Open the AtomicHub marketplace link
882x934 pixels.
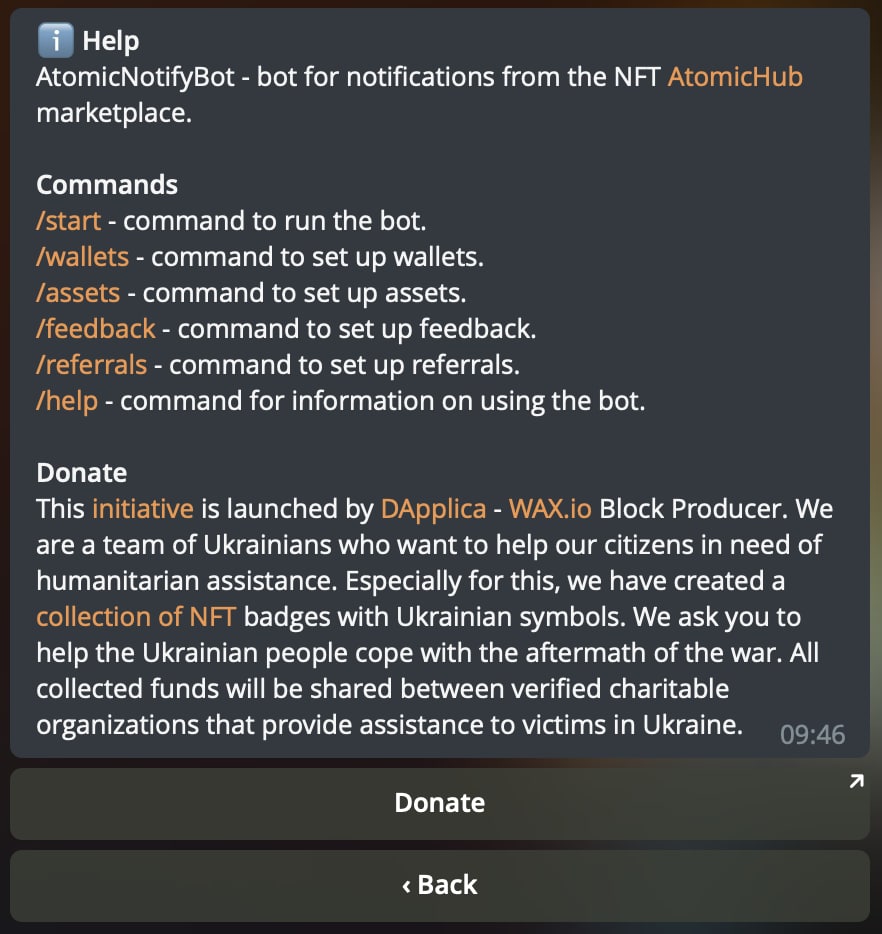(x=735, y=77)
